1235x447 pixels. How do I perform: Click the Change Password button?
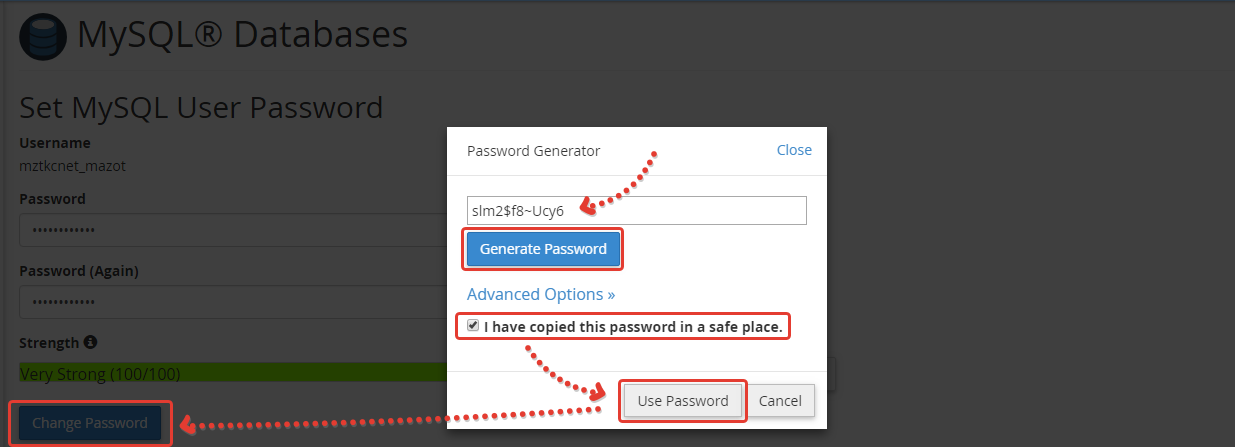click(90, 423)
